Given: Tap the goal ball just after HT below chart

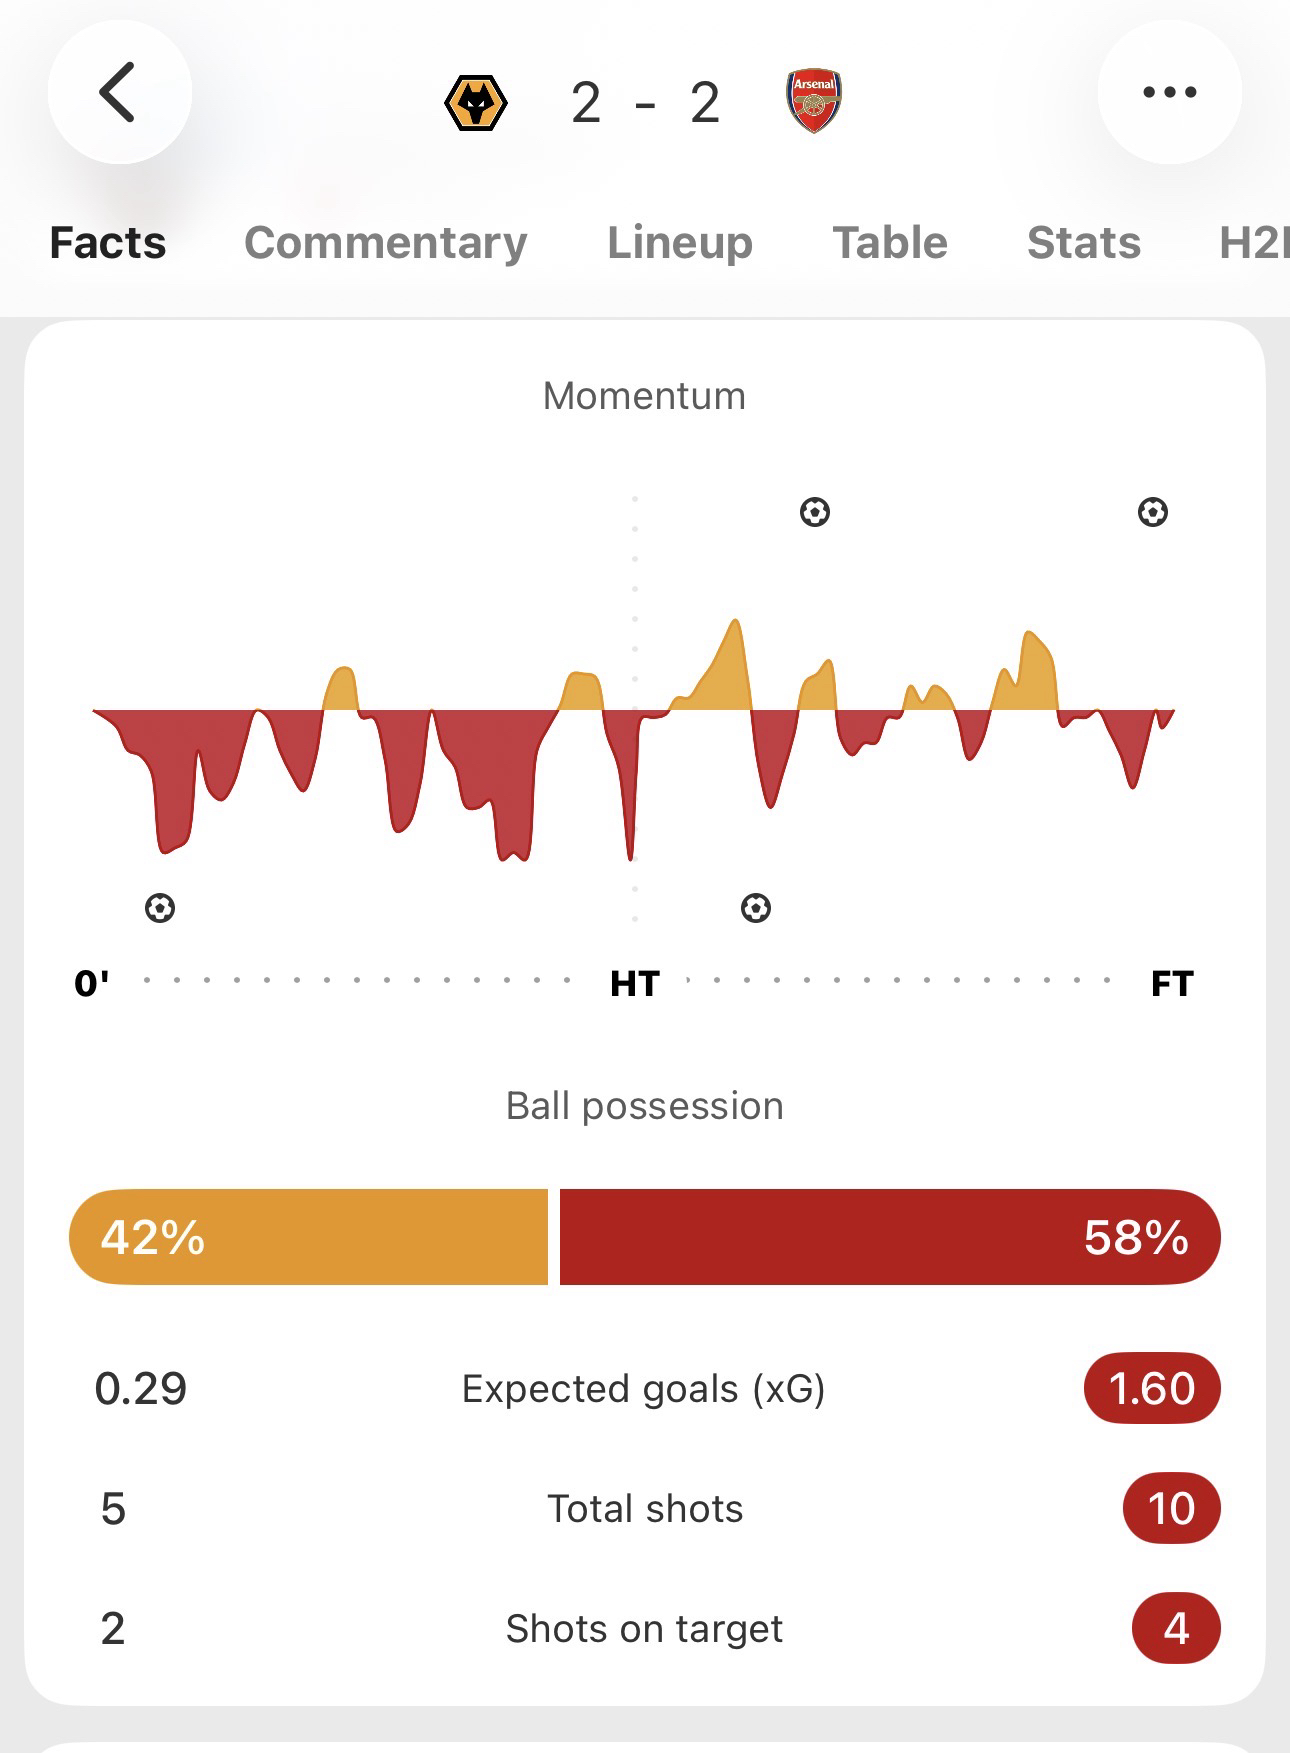Looking at the screenshot, I should [x=756, y=908].
